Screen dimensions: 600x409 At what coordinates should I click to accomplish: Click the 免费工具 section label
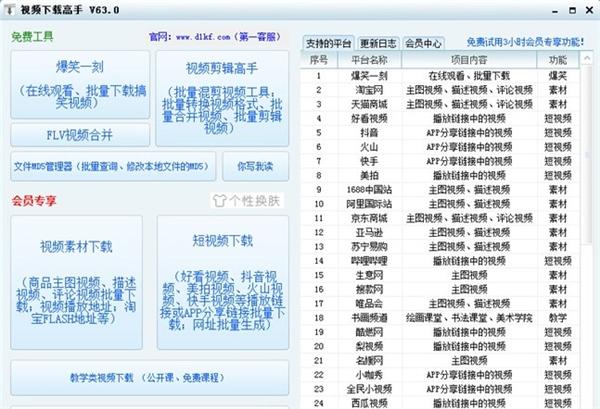[x=32, y=37]
